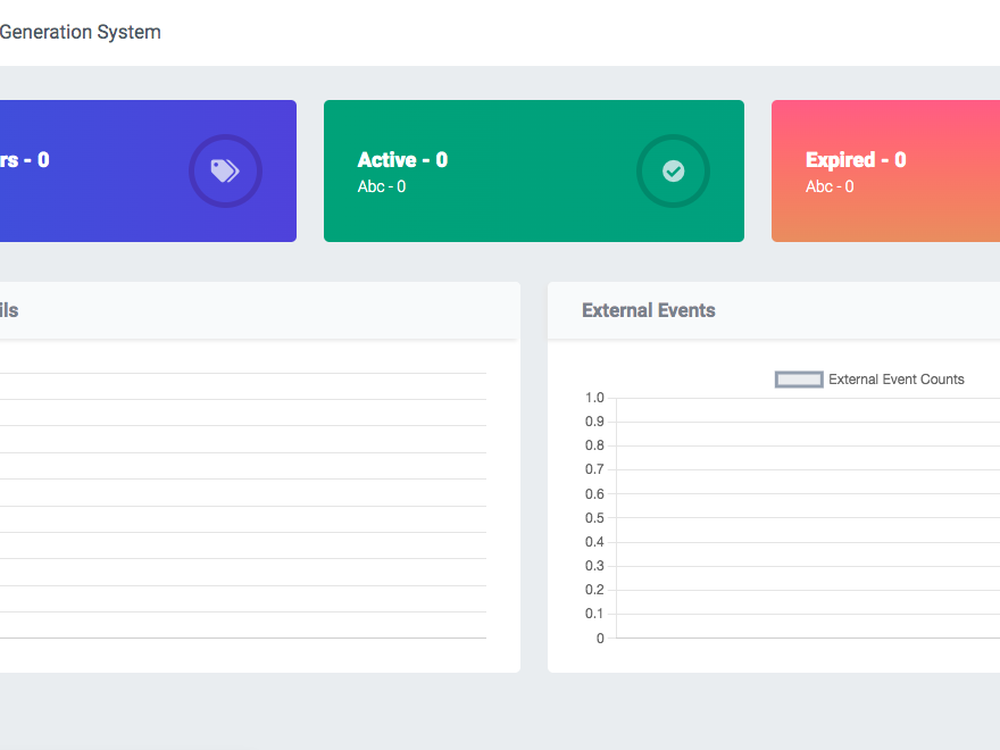Viewport: 1000px width, 750px height.
Task: Click the 1.0 y-axis label
Action: point(594,398)
